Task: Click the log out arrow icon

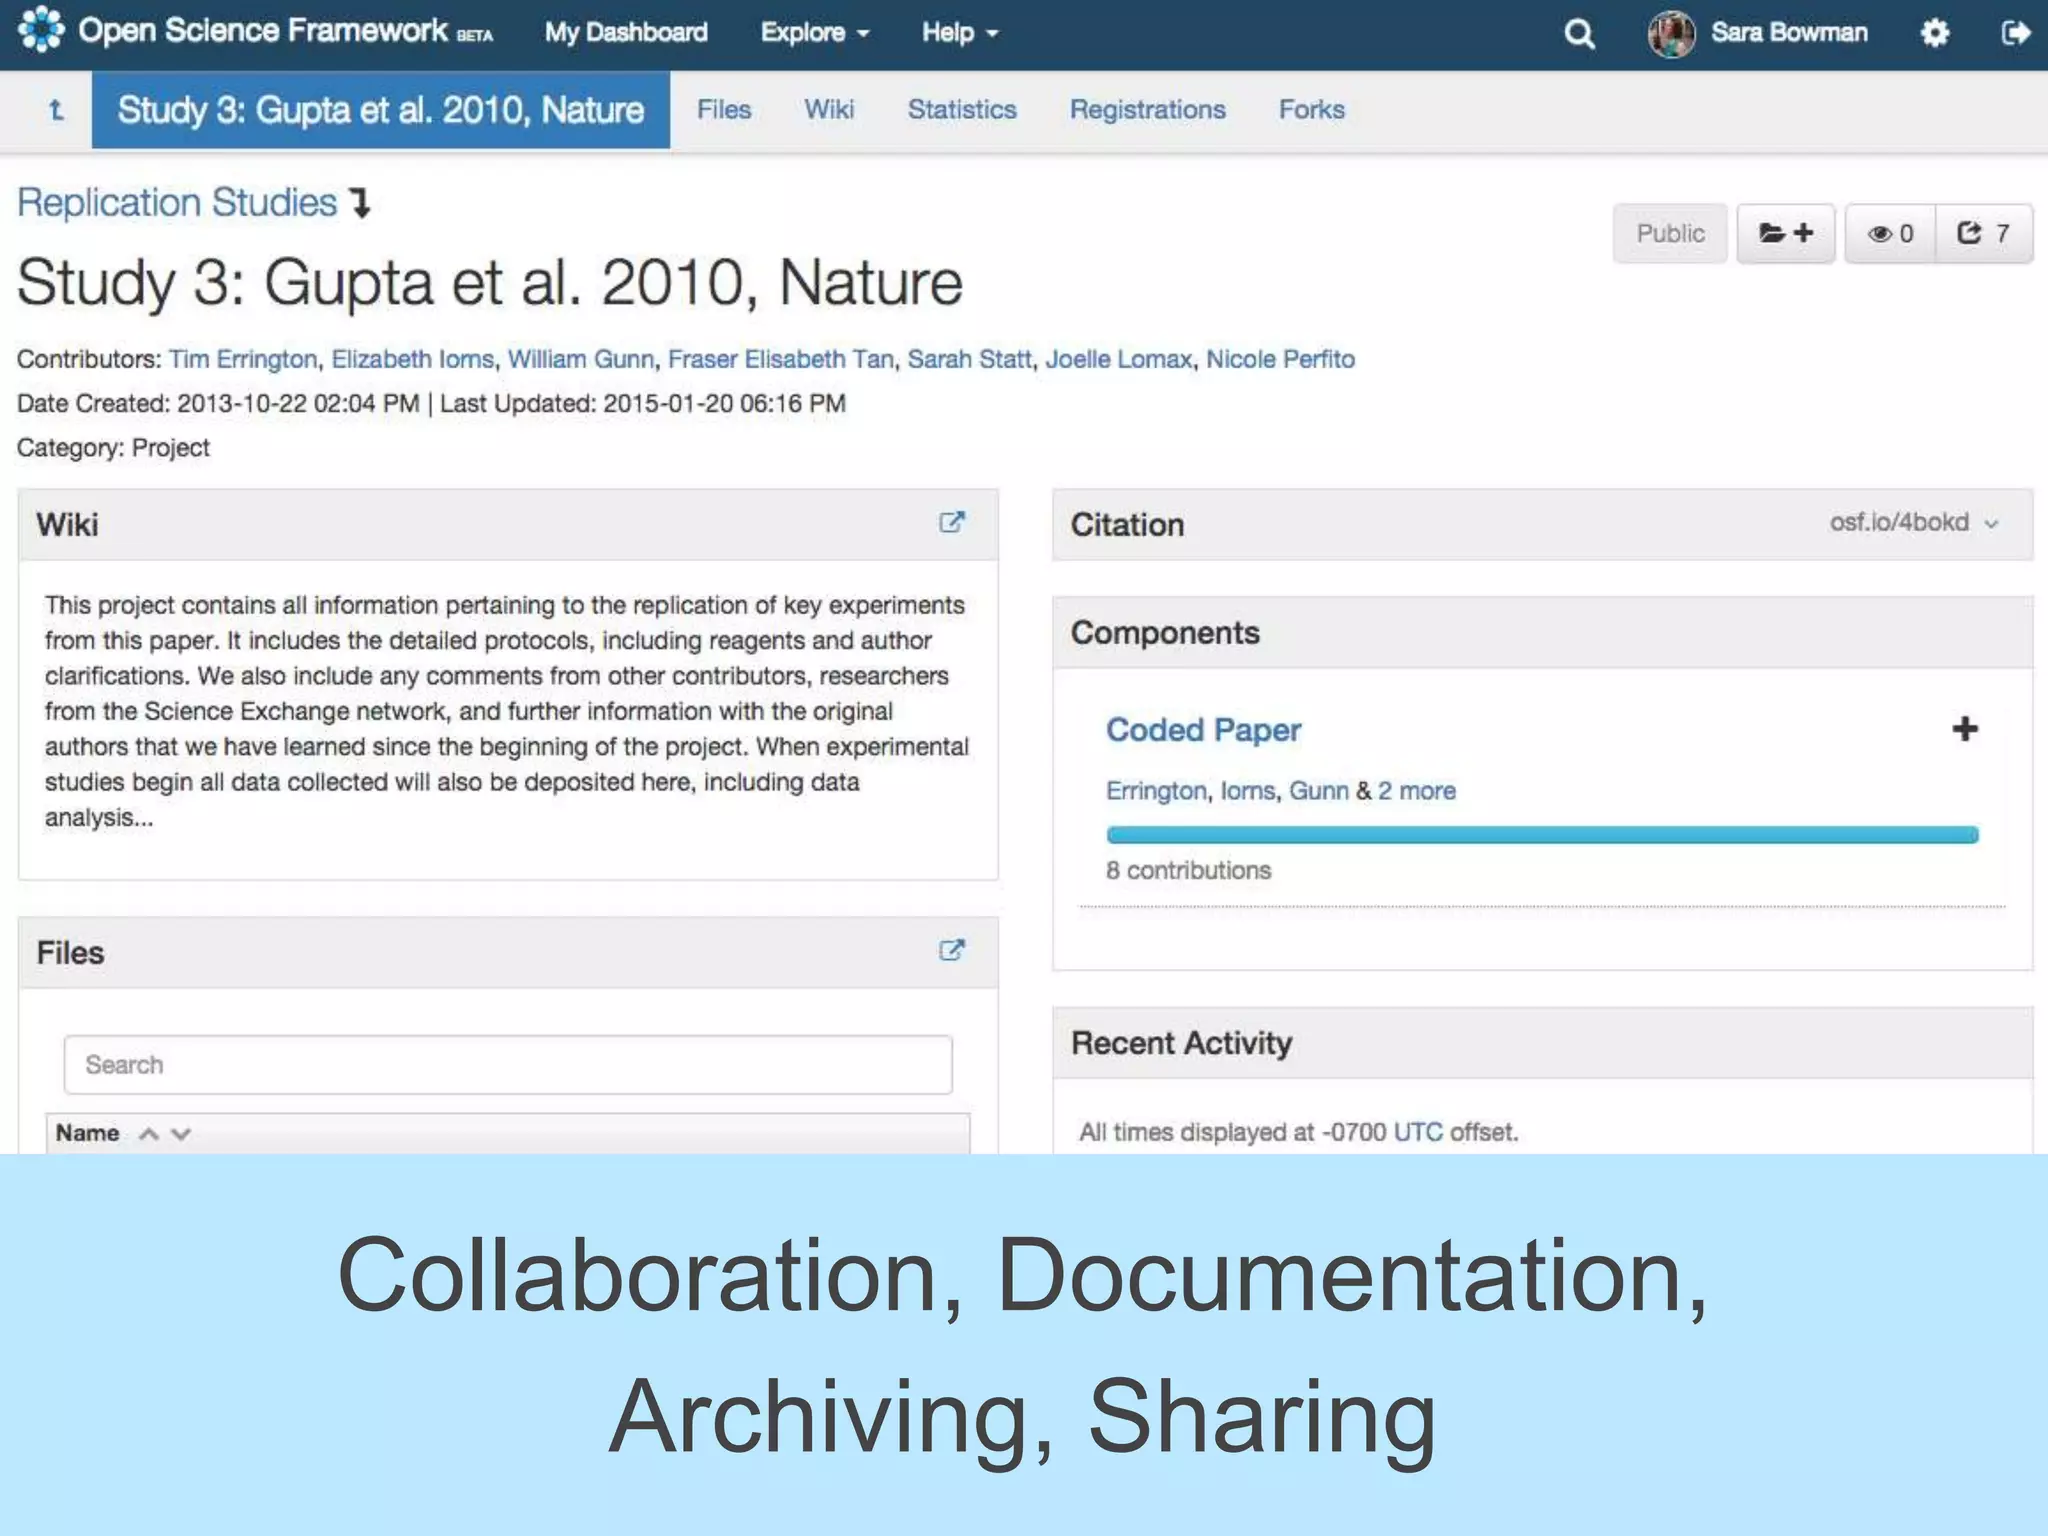Action: tap(2015, 33)
